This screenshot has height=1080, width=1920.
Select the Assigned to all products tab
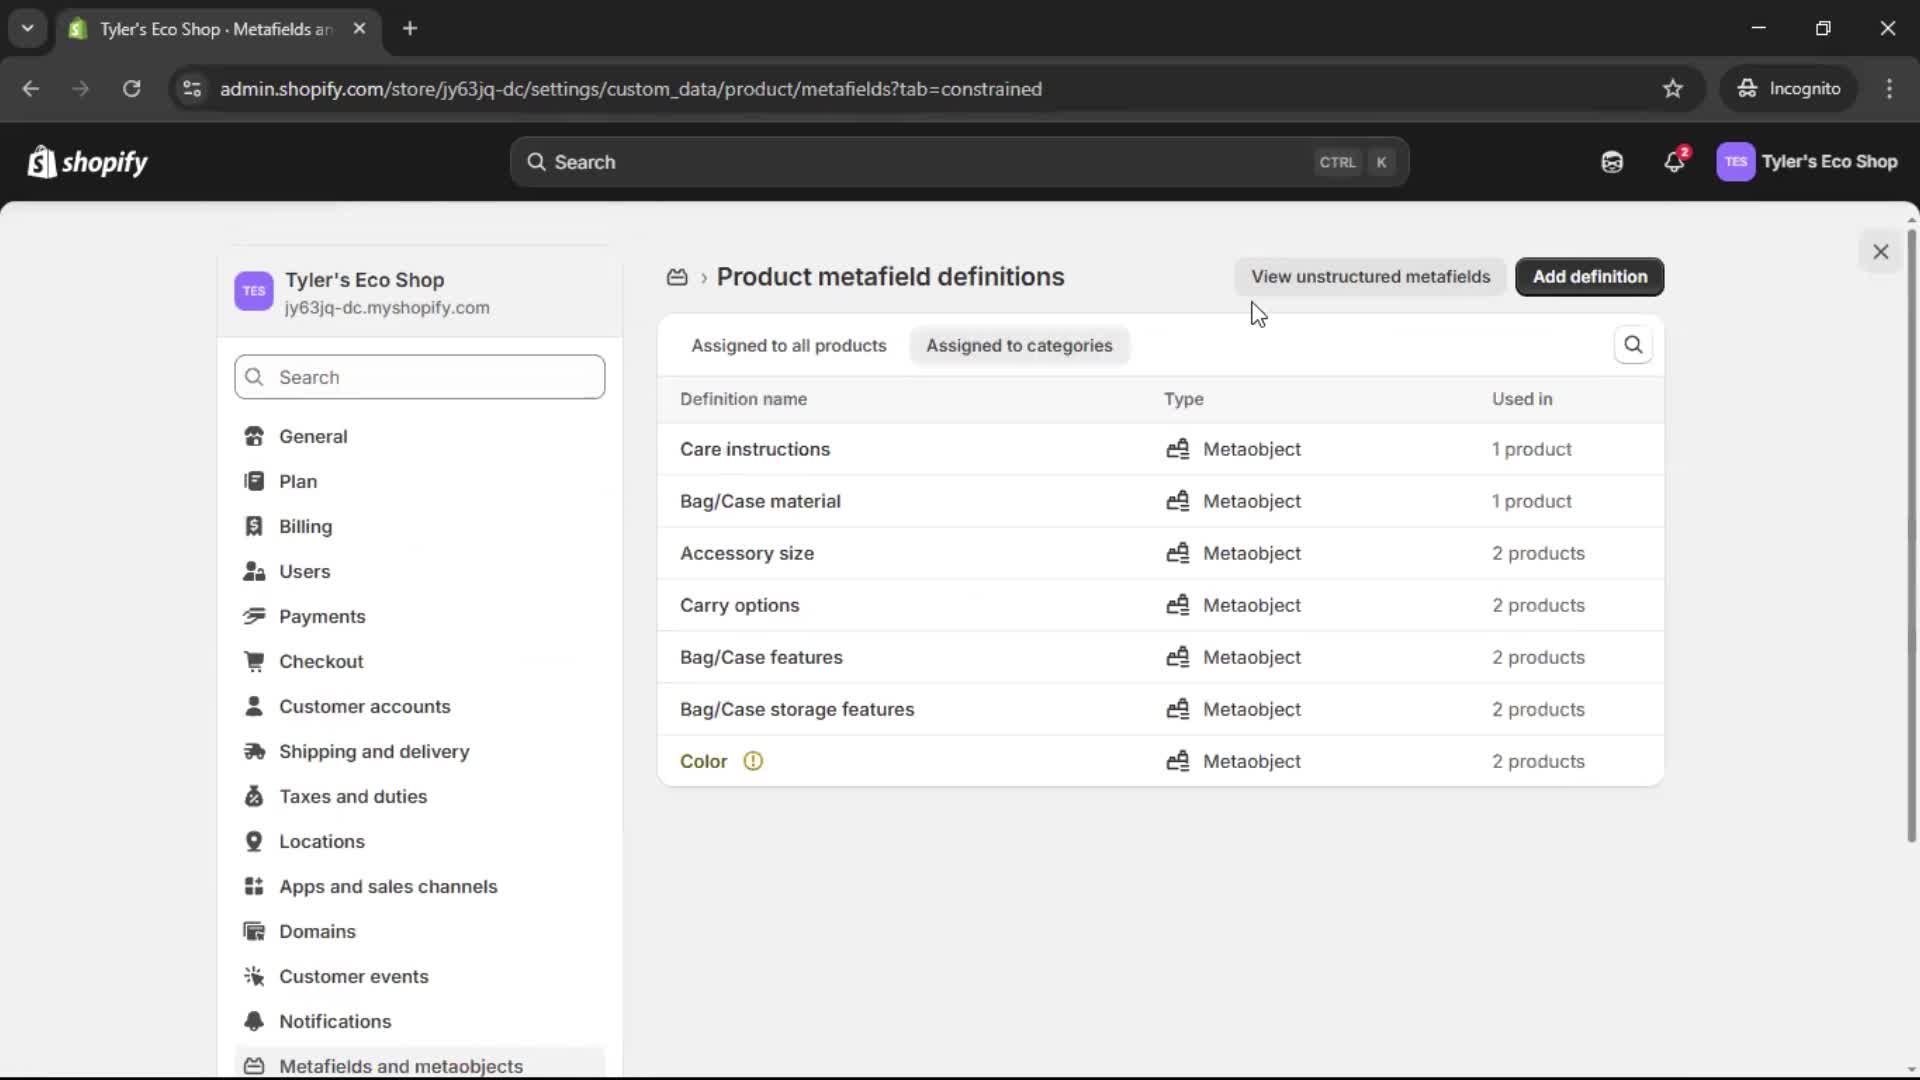pyautogui.click(x=788, y=346)
